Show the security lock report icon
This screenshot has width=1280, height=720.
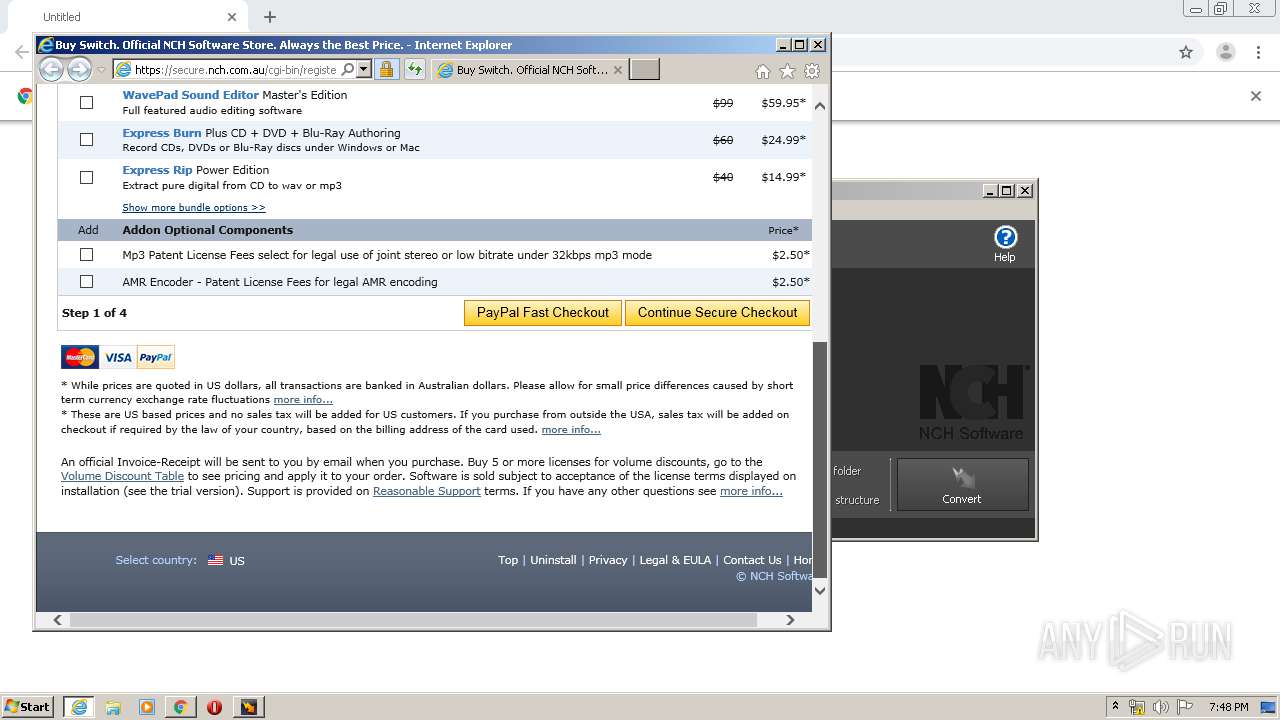coord(386,69)
